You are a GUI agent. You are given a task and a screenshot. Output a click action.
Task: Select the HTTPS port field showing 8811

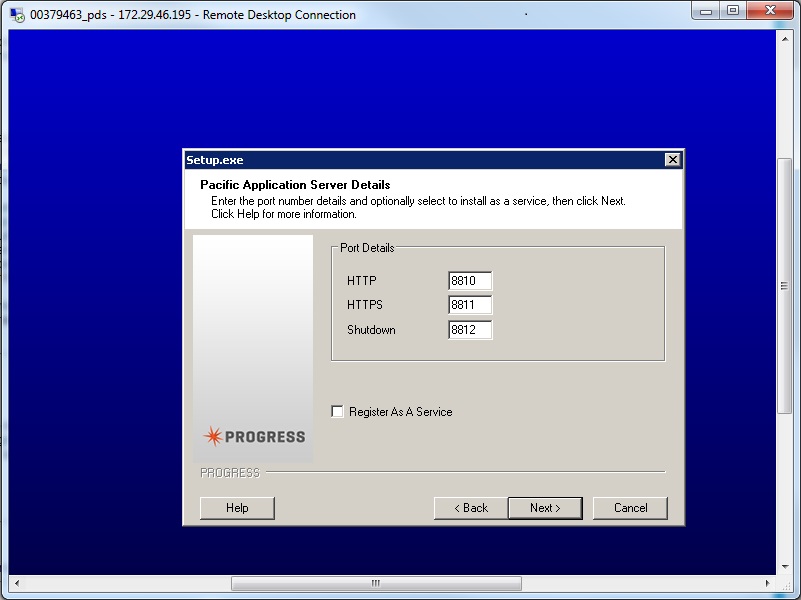coord(469,305)
